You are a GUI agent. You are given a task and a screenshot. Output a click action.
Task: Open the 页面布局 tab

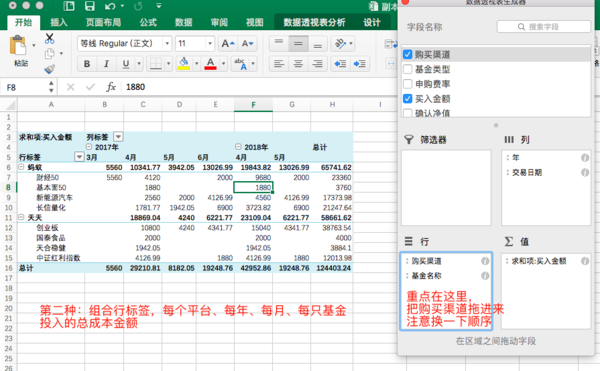104,22
